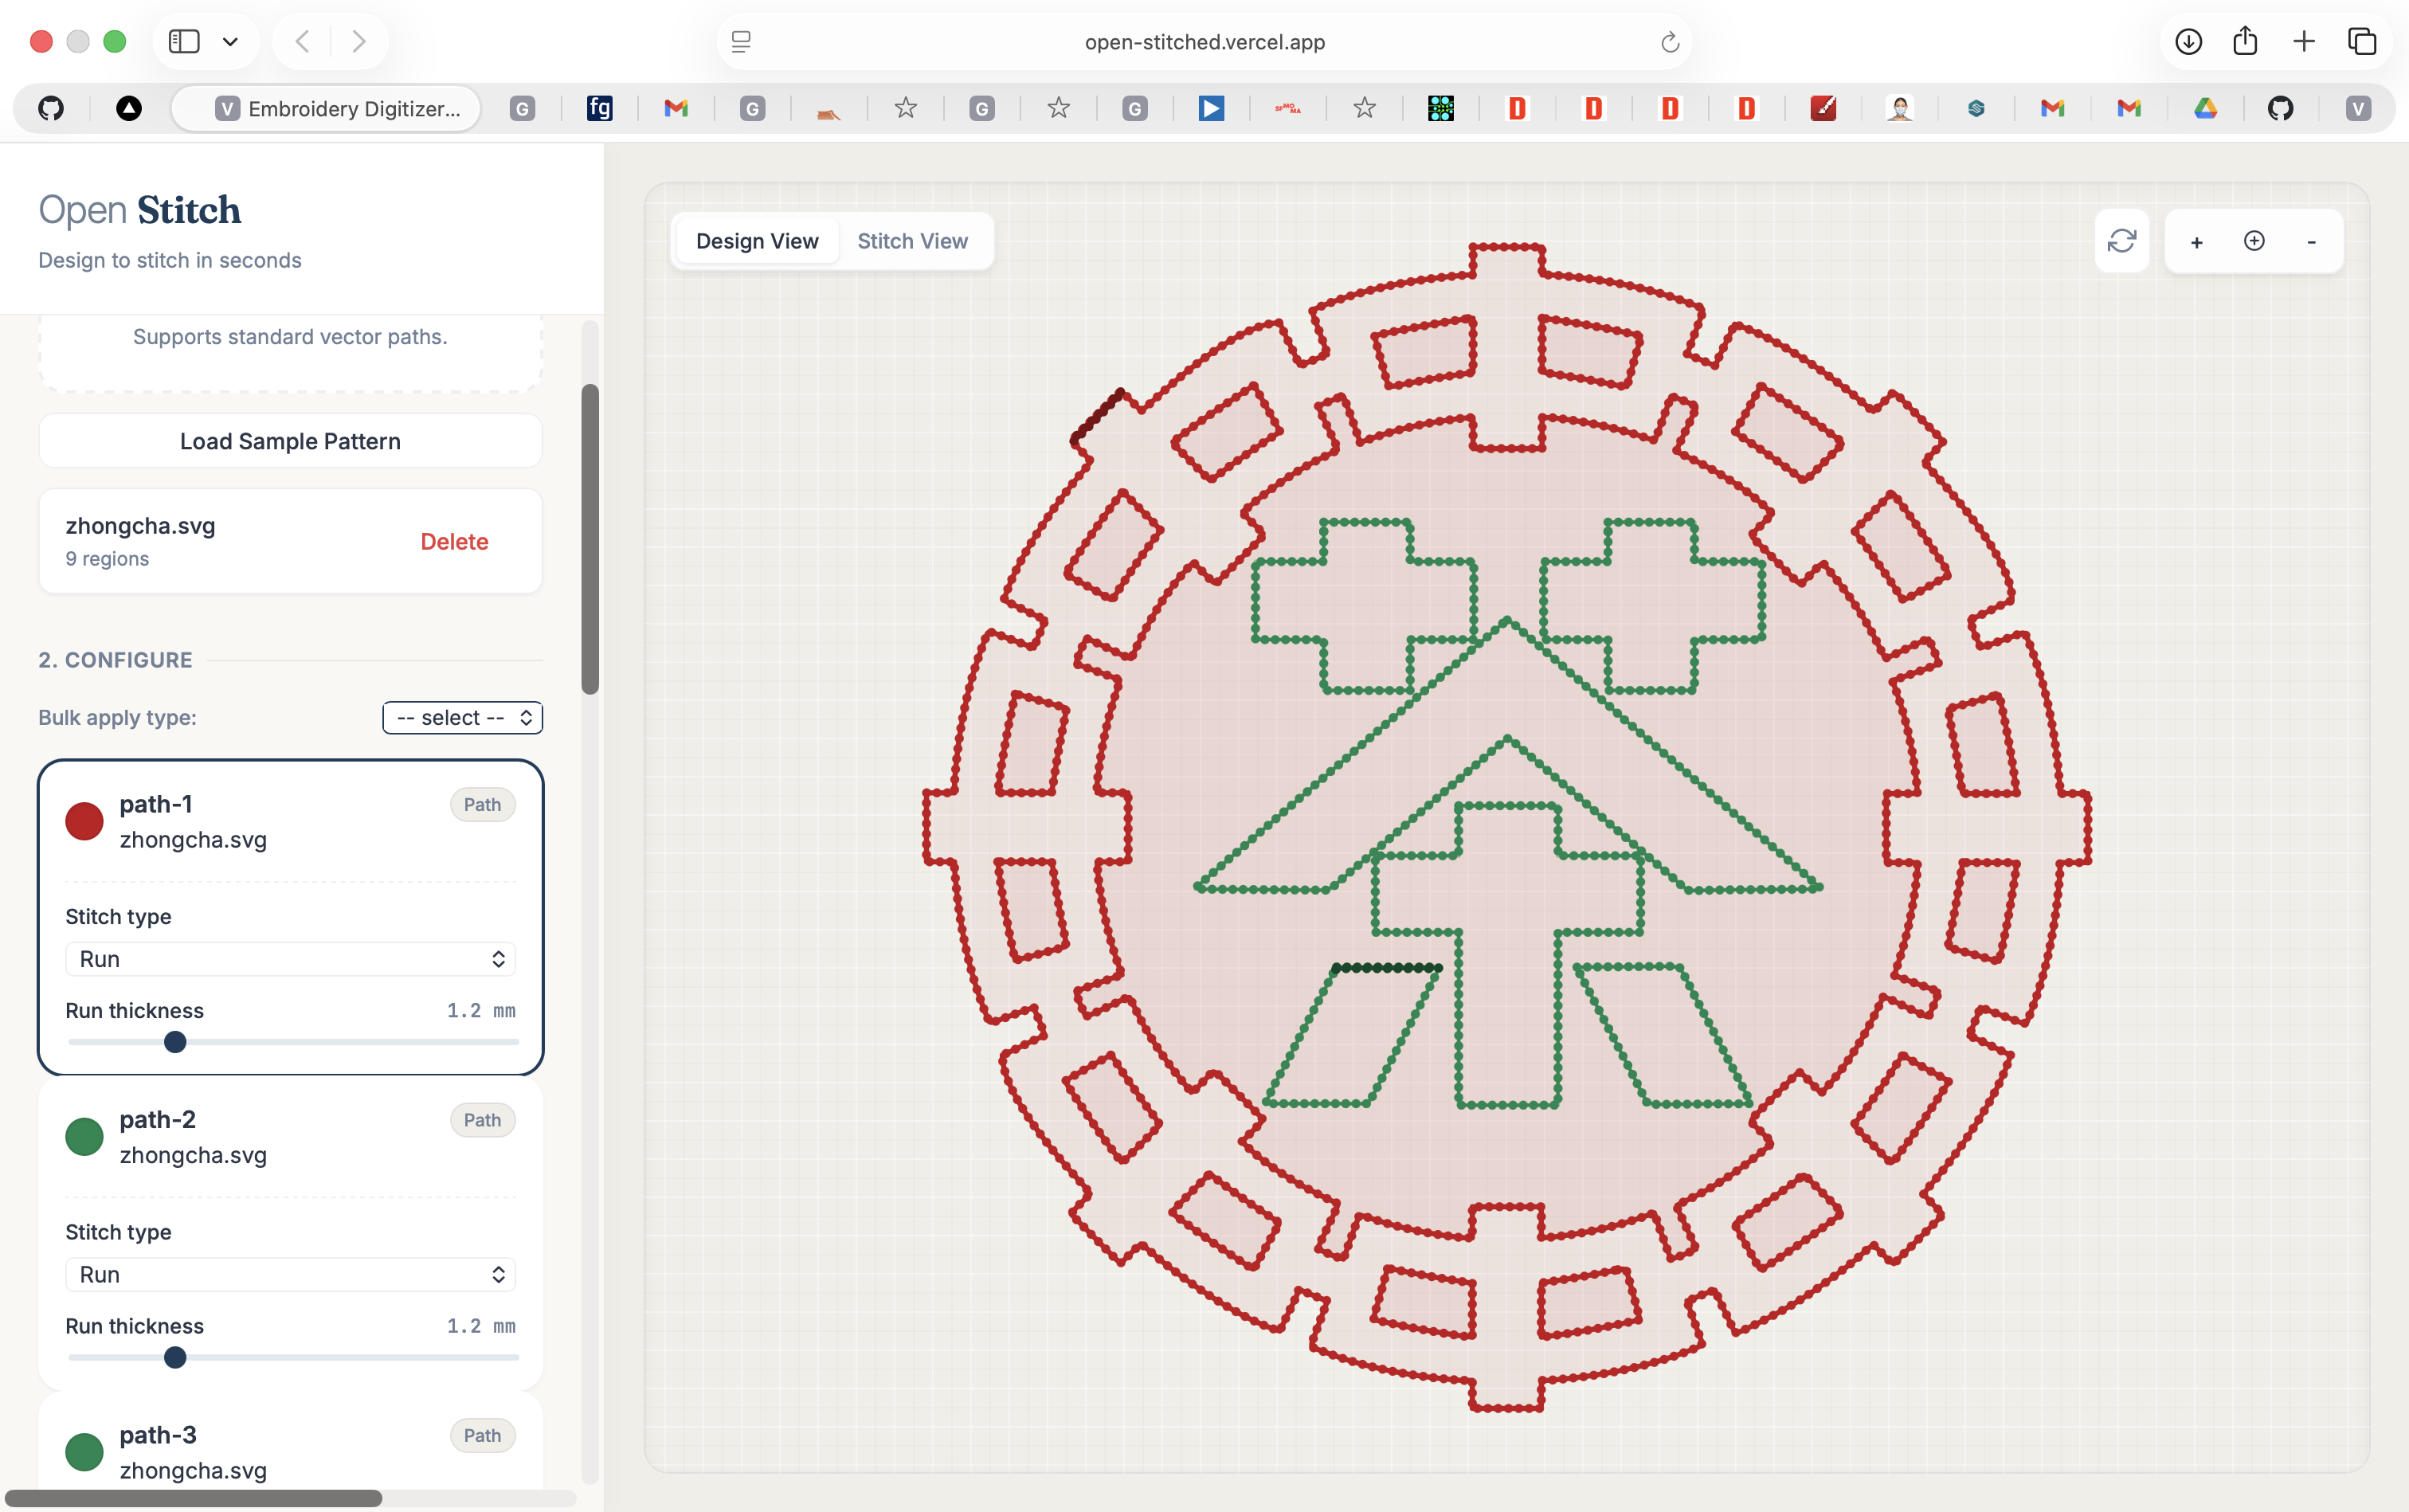Click the page reload icon

point(1669,42)
